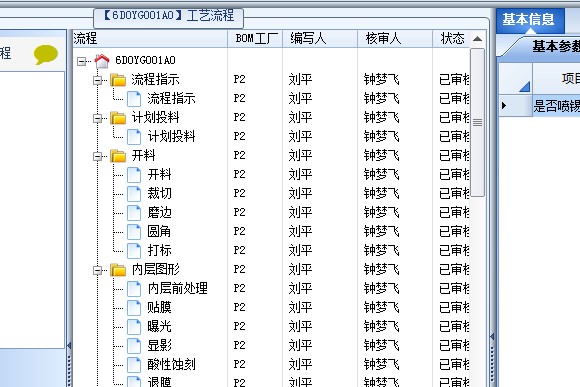Sort by the 状态 column header

click(452, 38)
